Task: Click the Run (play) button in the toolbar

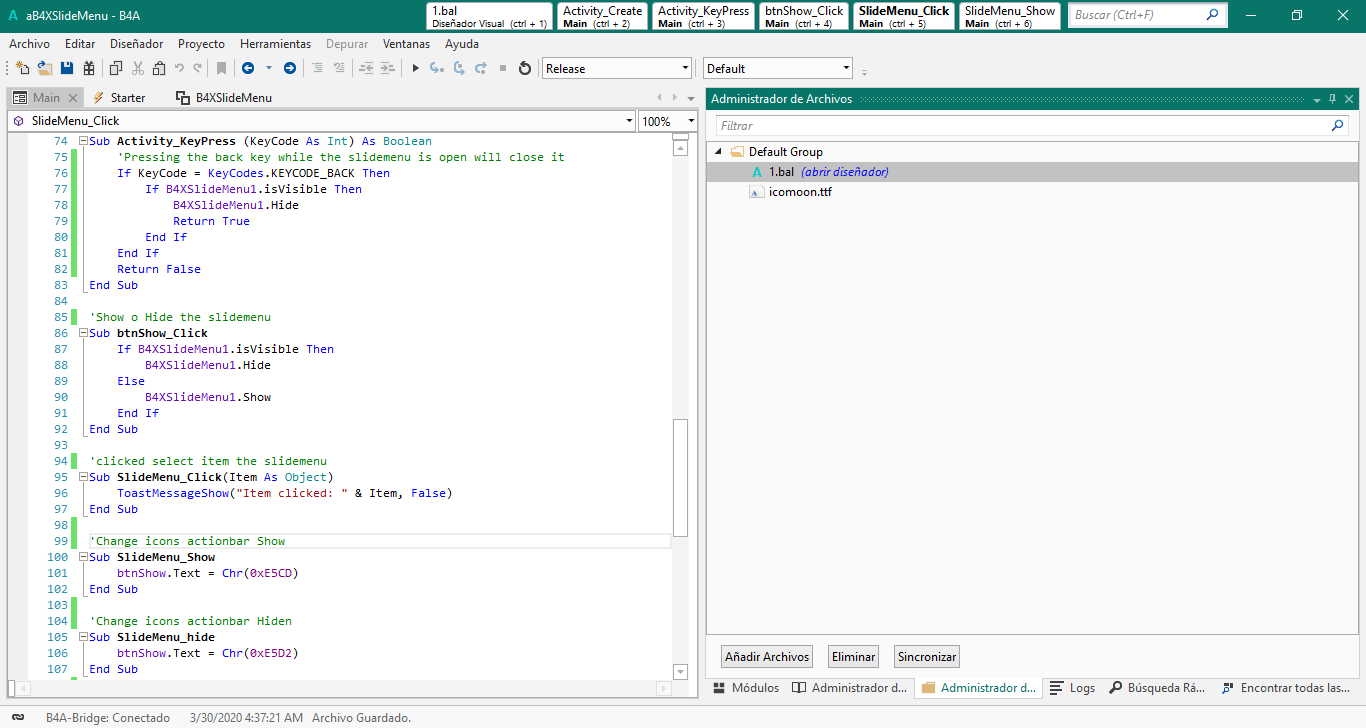Action: click(416, 68)
